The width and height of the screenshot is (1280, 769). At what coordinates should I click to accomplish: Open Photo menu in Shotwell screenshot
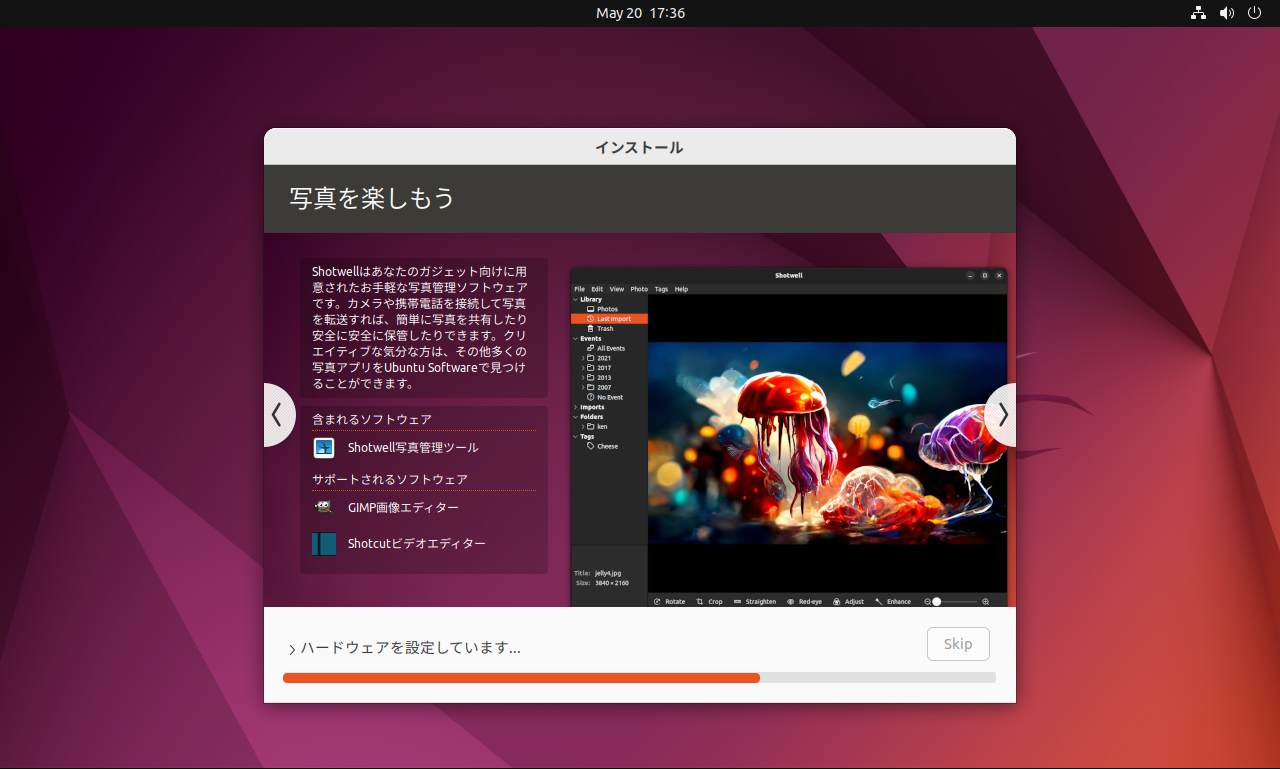pos(639,289)
